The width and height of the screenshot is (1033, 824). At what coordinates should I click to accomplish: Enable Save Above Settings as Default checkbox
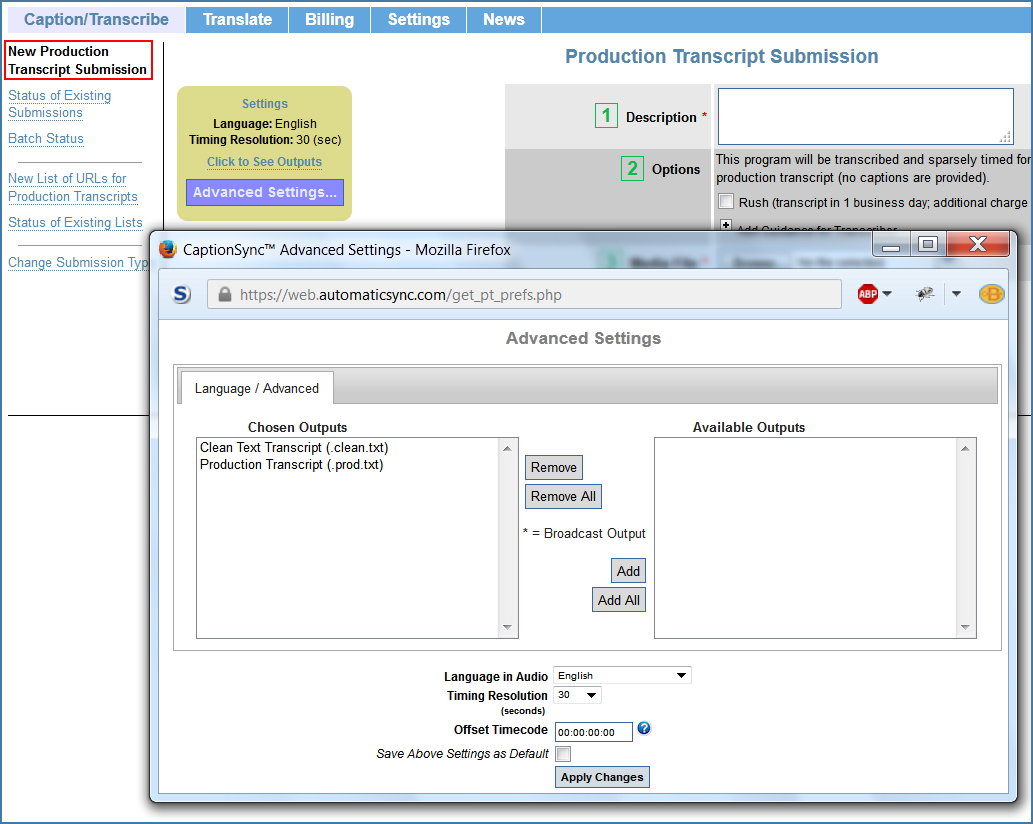pos(563,754)
